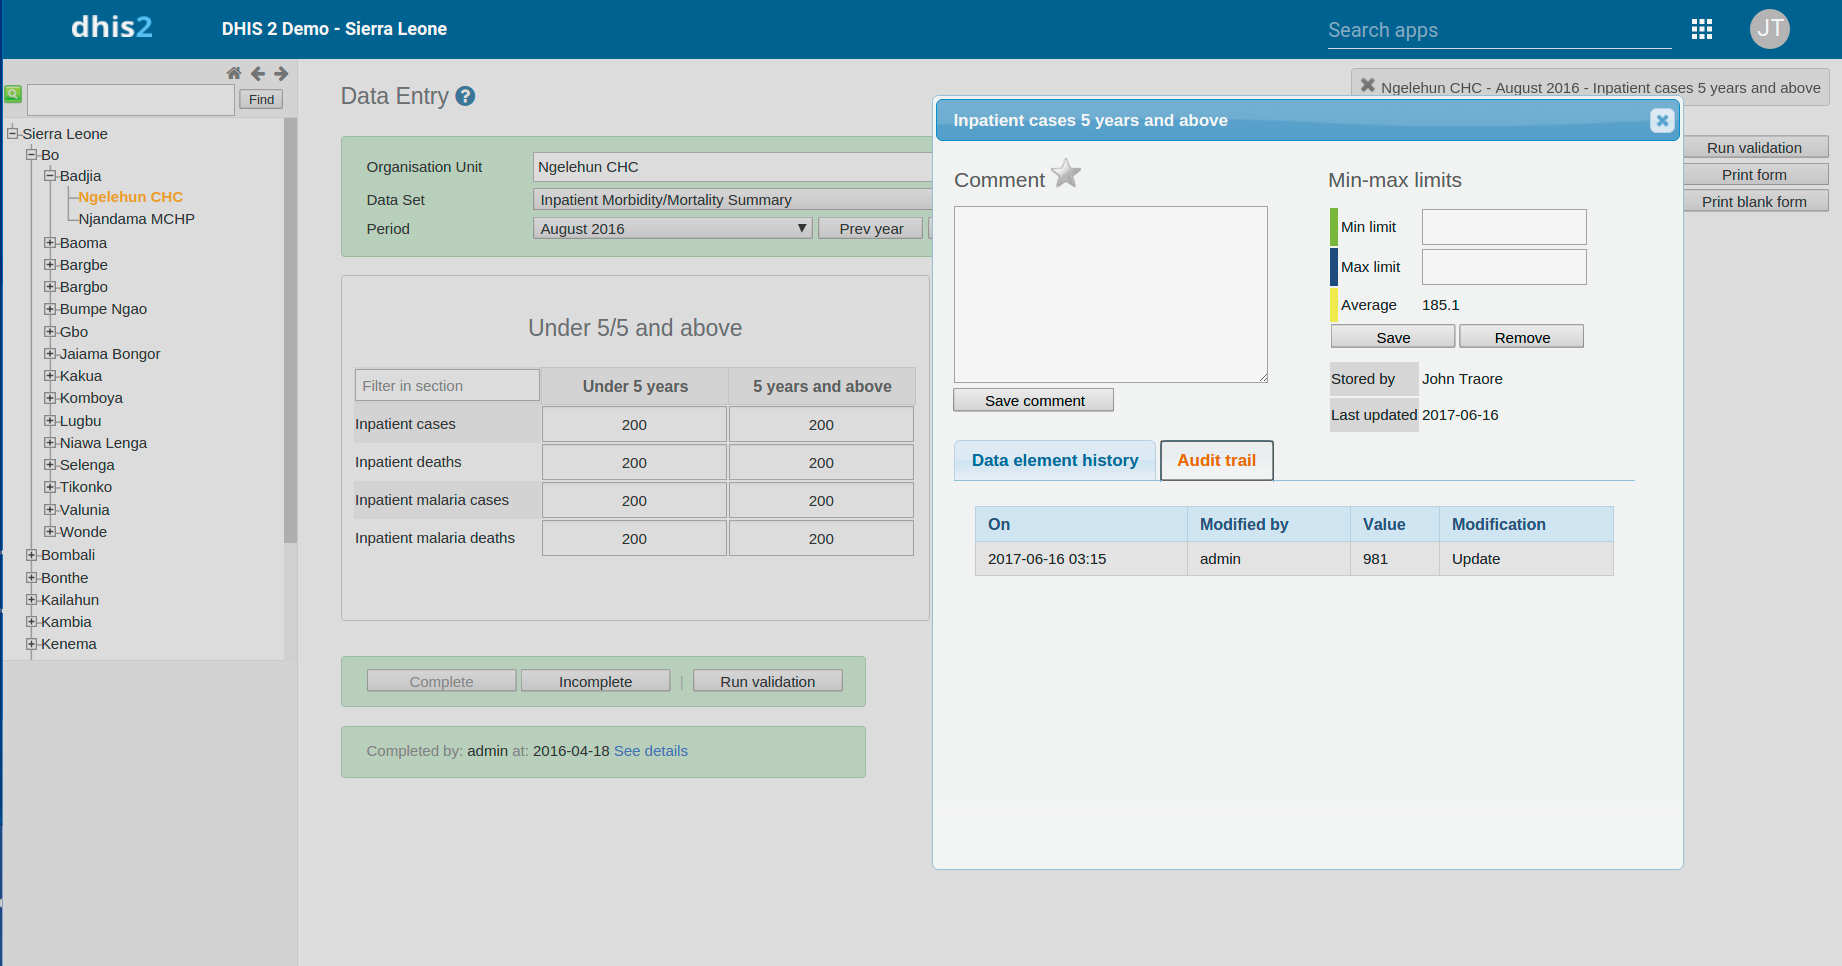
Task: Click the left arrow icon in the sidebar
Action: tap(258, 73)
